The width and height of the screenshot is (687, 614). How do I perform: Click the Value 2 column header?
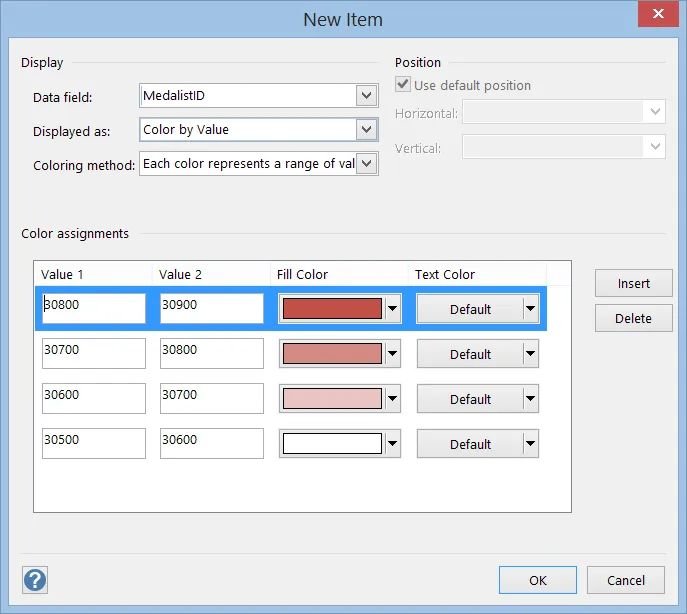(x=211, y=274)
